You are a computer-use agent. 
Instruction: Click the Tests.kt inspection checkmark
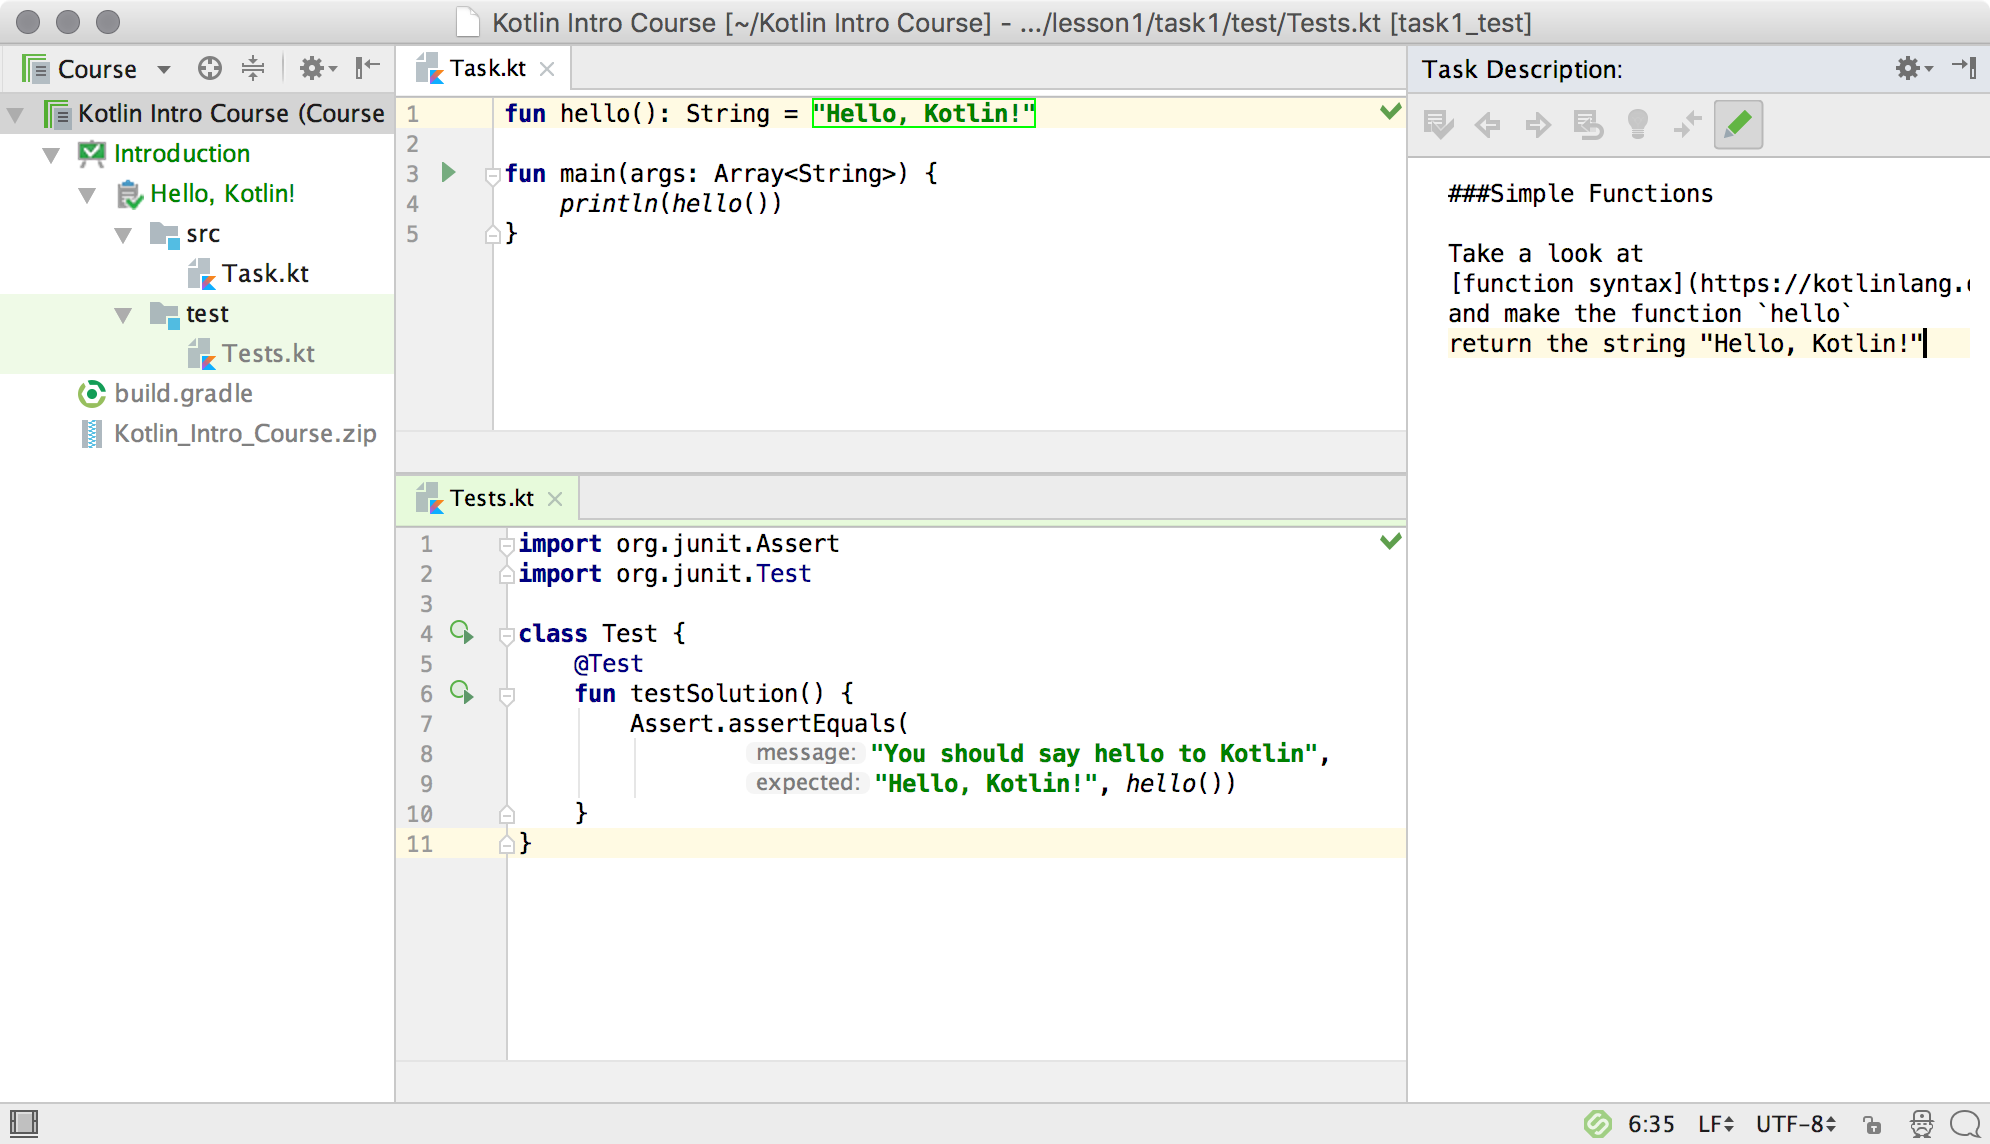(1390, 542)
